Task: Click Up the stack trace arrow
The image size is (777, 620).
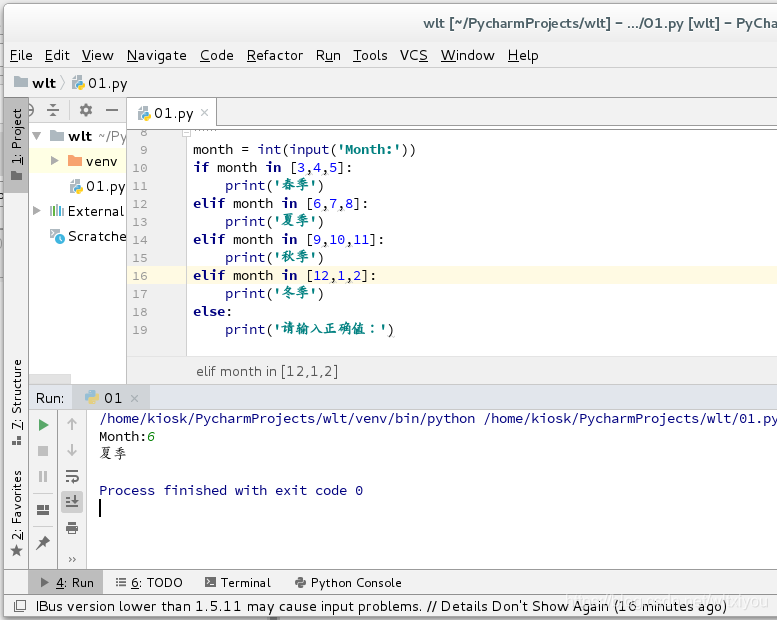Action: 72,424
